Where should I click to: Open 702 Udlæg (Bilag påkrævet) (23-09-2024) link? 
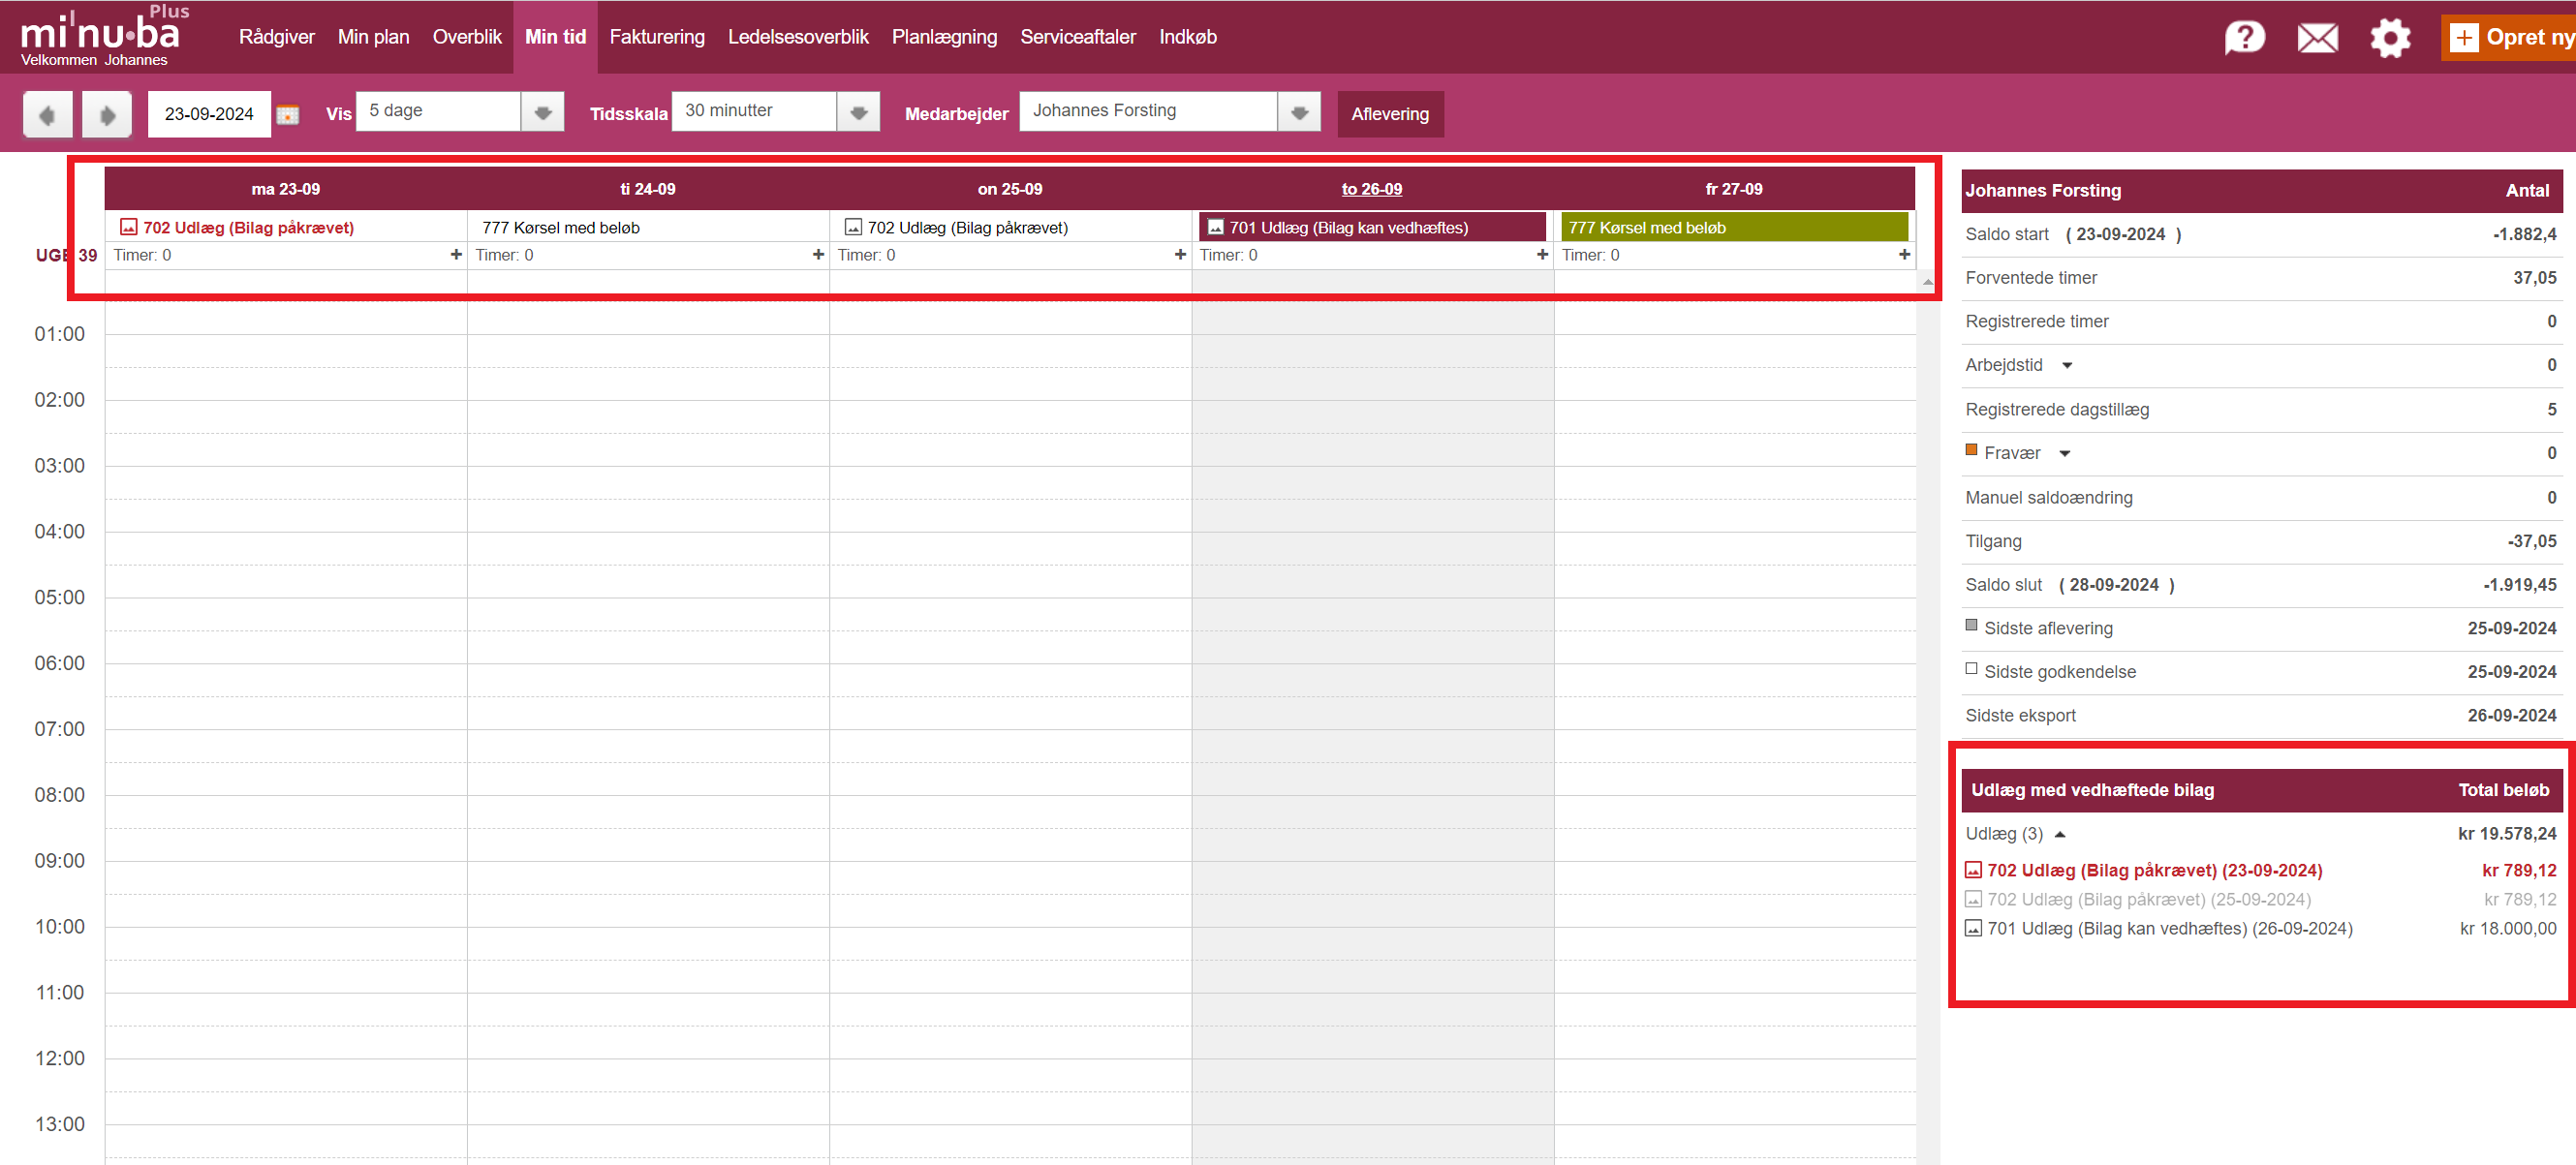(x=2154, y=870)
